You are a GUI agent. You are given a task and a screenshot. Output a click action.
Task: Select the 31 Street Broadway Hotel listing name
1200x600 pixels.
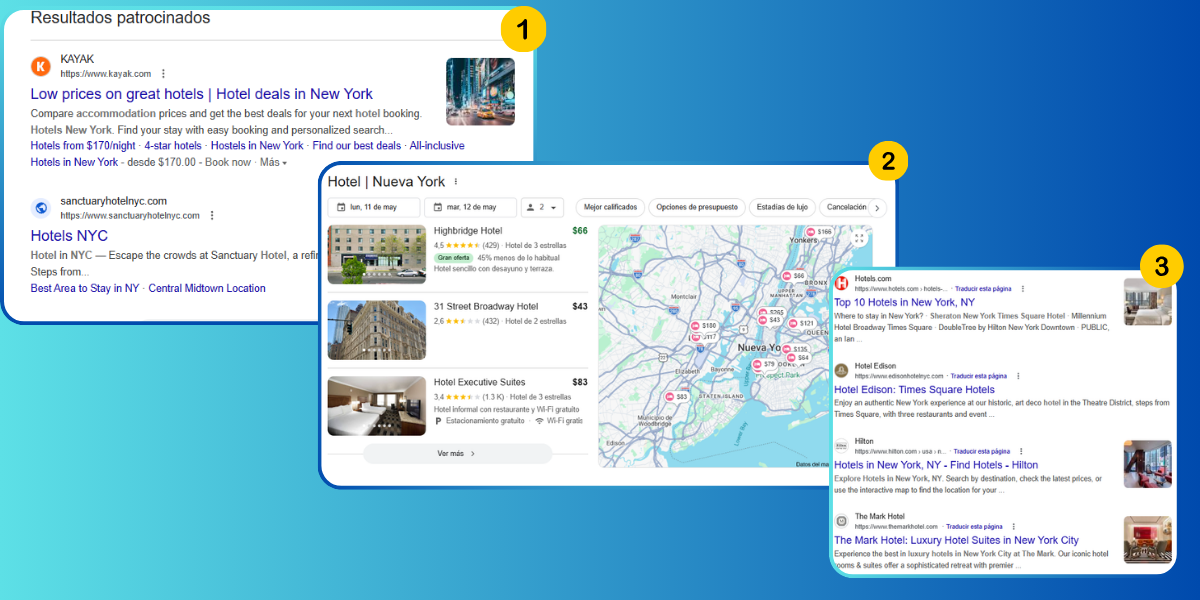[x=486, y=306]
